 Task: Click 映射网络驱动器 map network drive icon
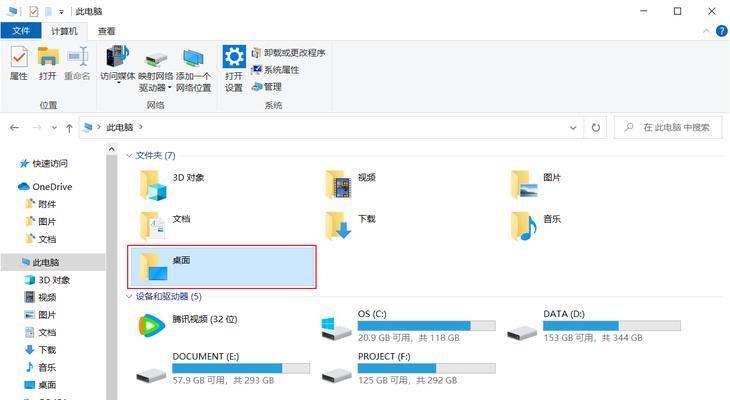point(155,68)
